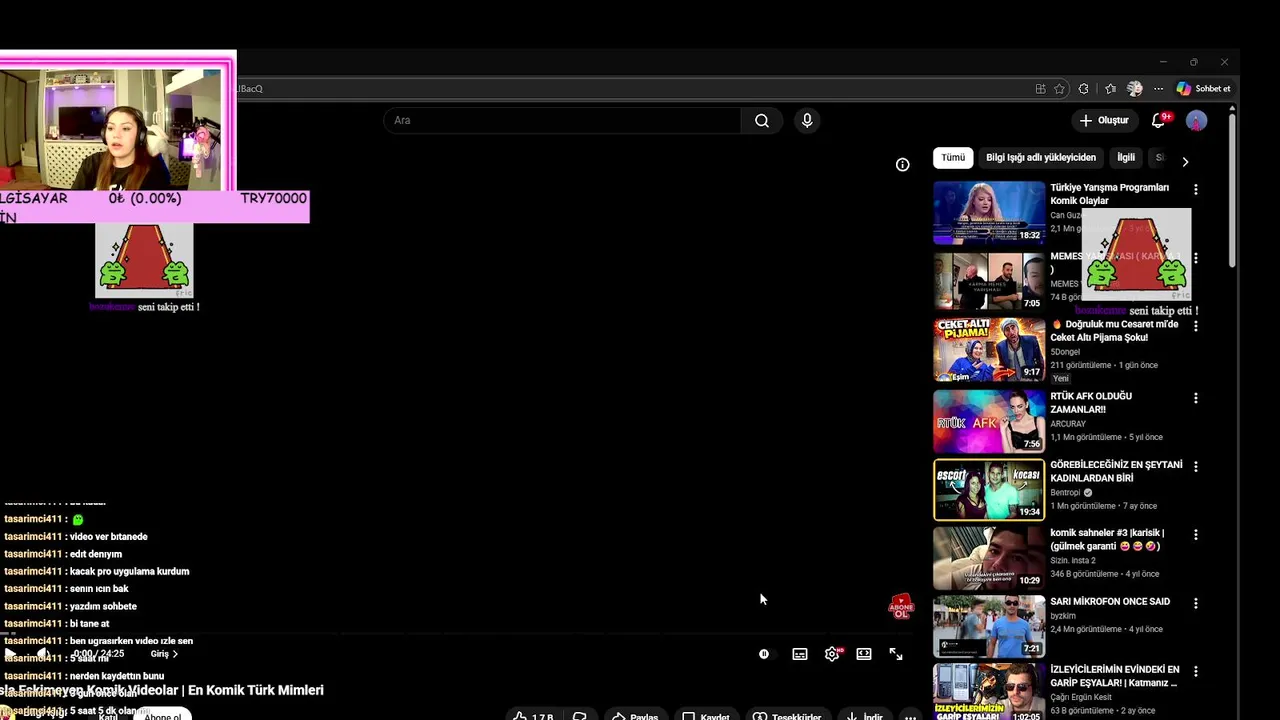Dislike the video thumbs-down
This screenshot has height=720, width=1280.
[579, 716]
